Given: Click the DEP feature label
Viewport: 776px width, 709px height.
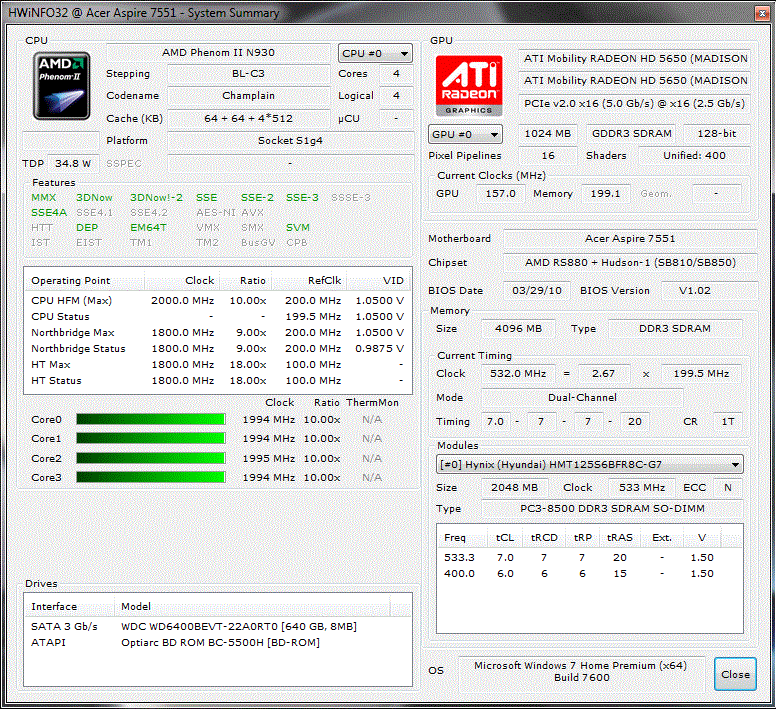Looking at the screenshot, I should 87,228.
